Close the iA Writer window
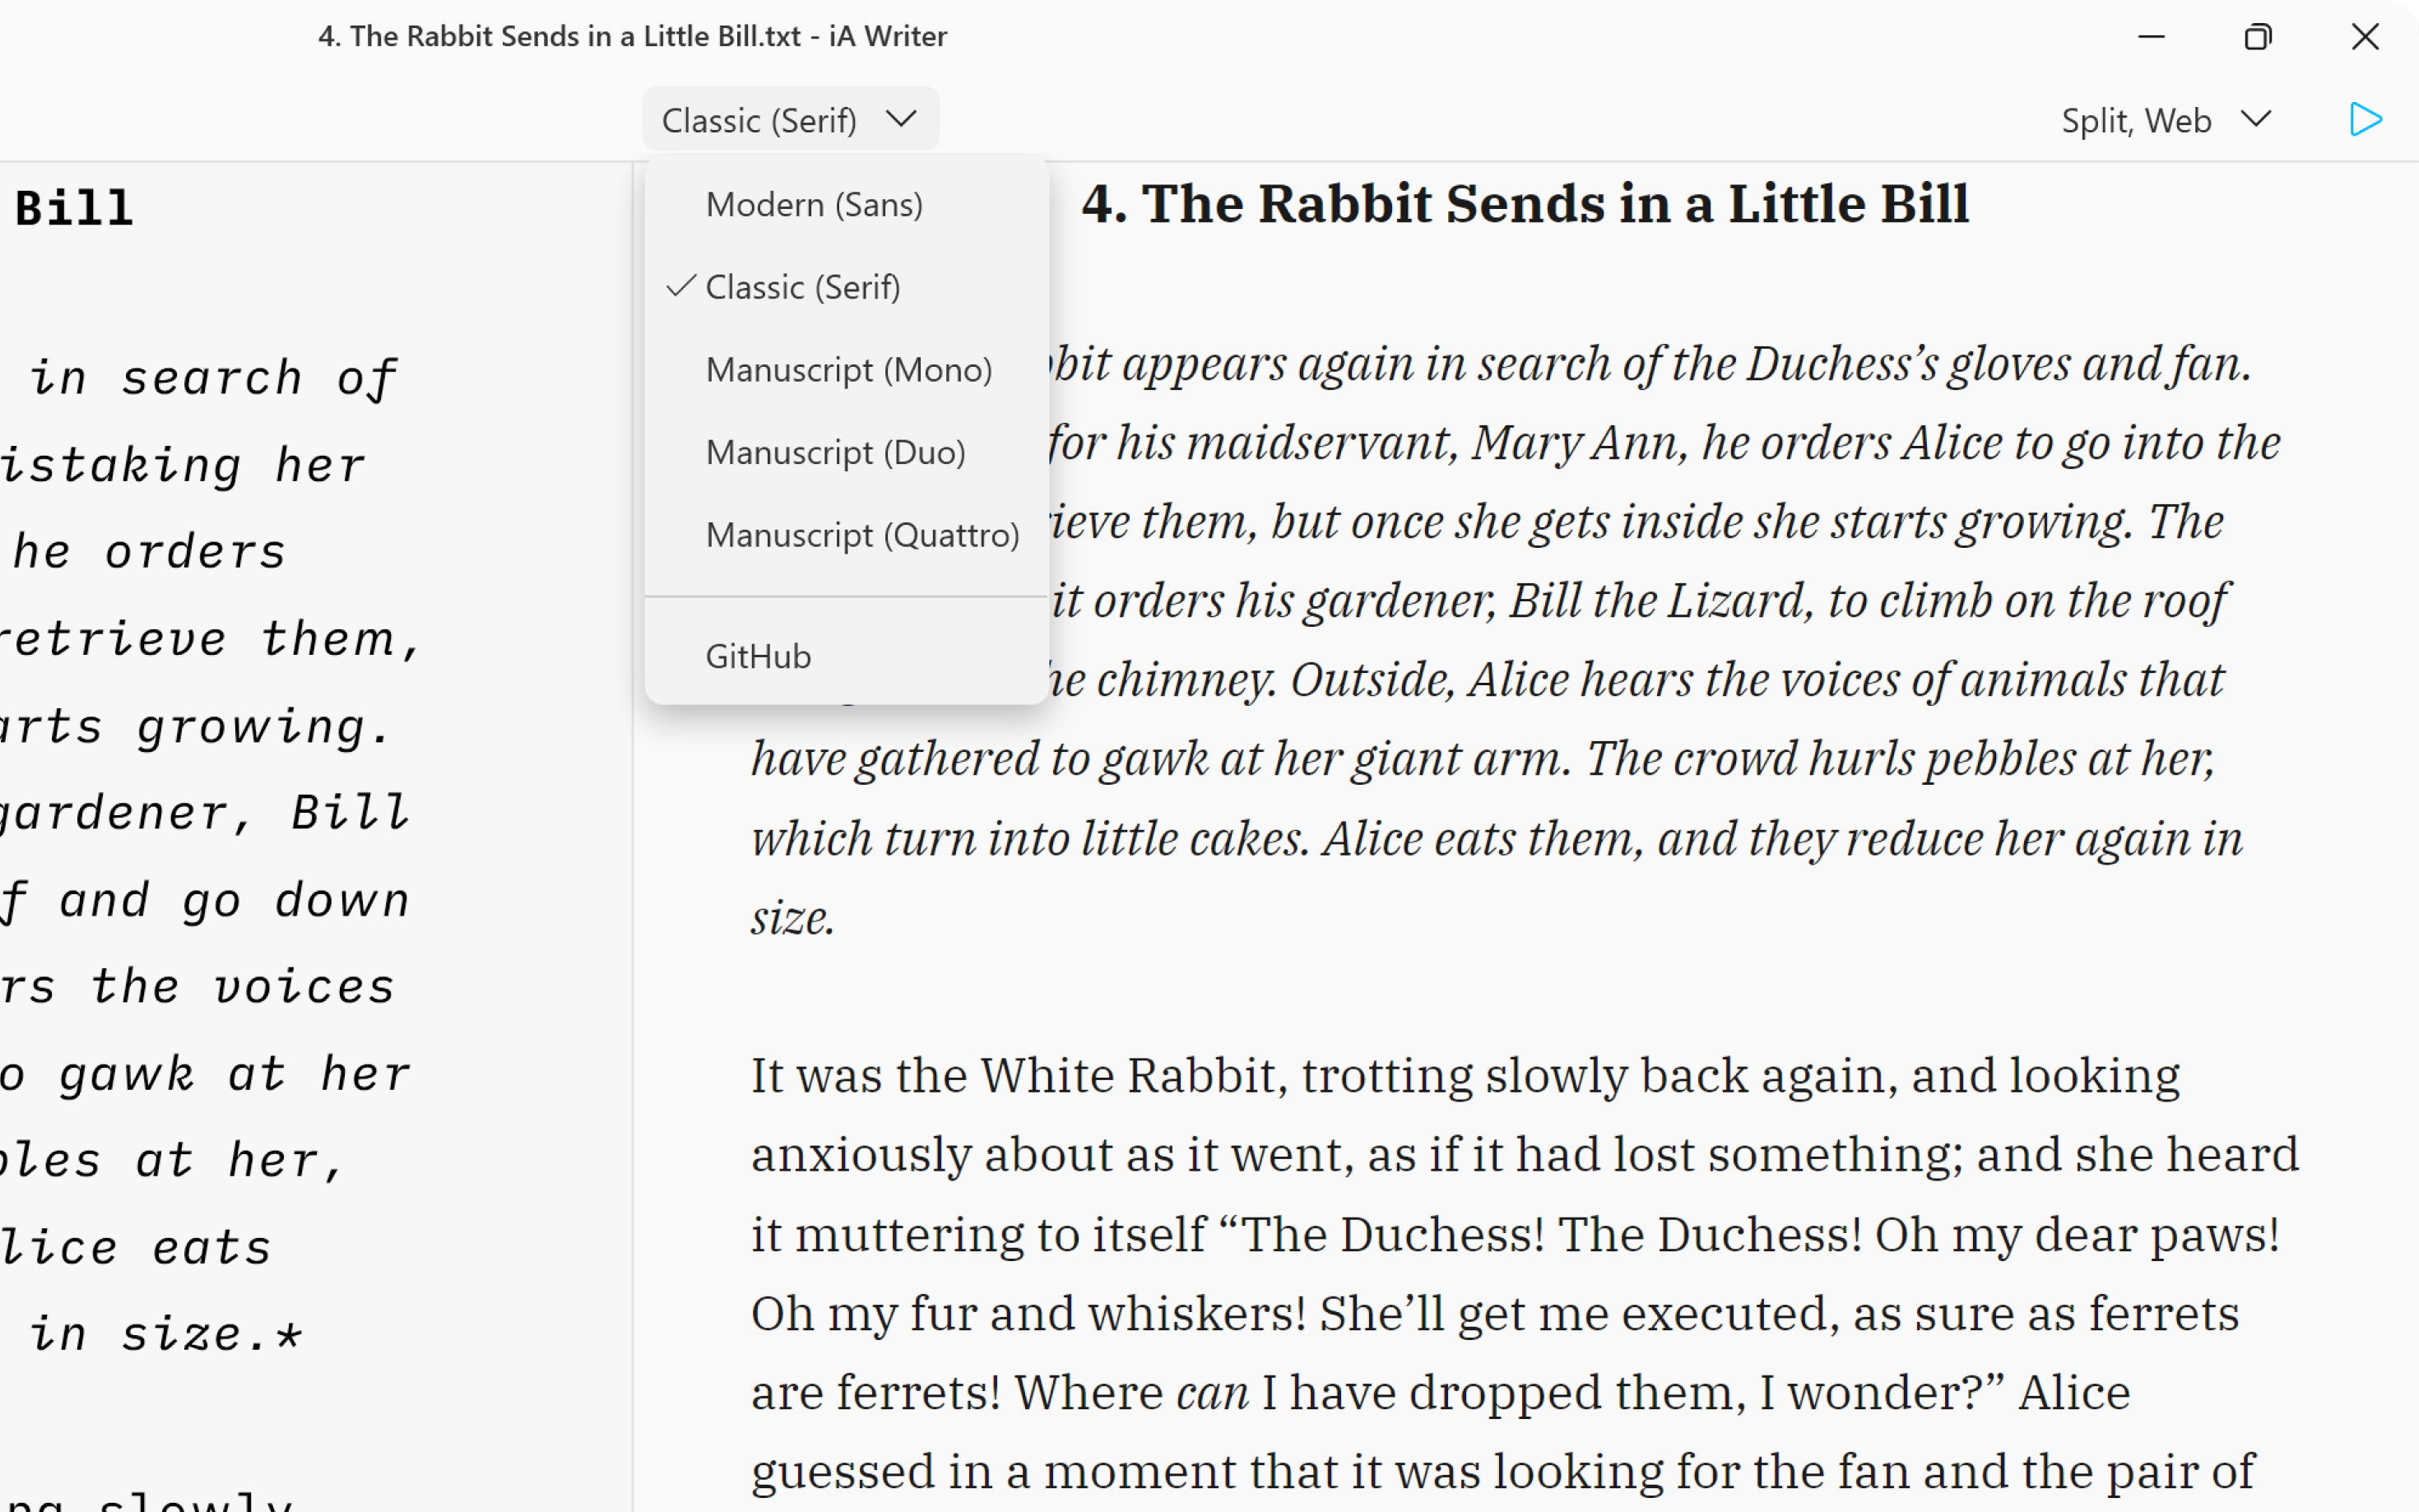Viewport: 2419px width, 1512px height. [2364, 37]
